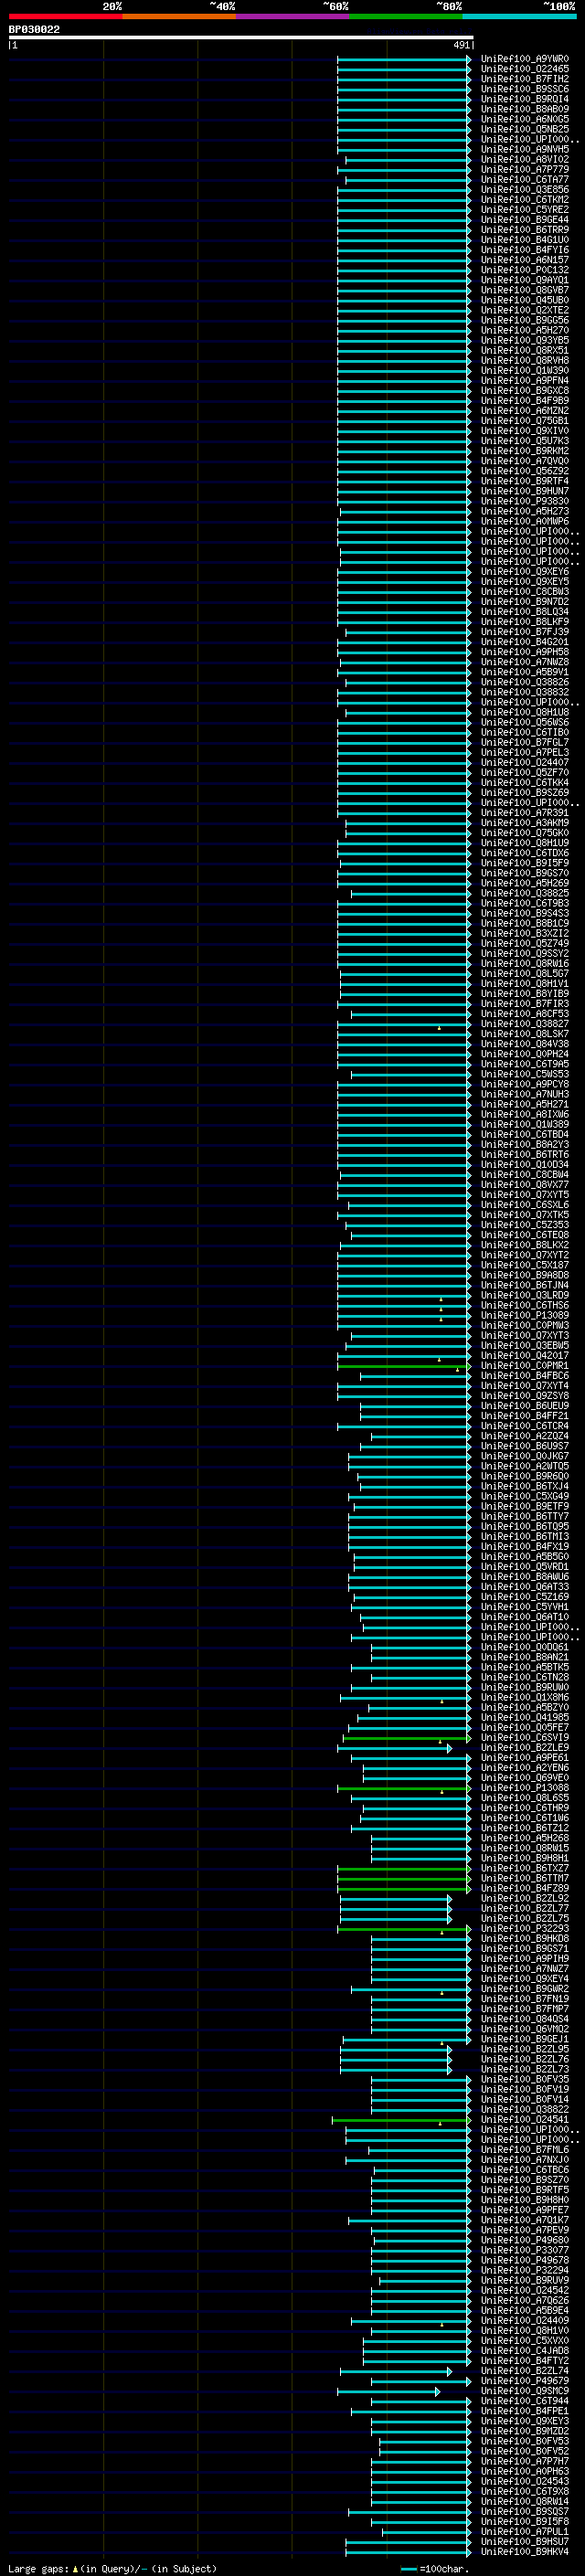
Task: Open hit UniRef100_B4FBC6
Action: click(x=525, y=1376)
